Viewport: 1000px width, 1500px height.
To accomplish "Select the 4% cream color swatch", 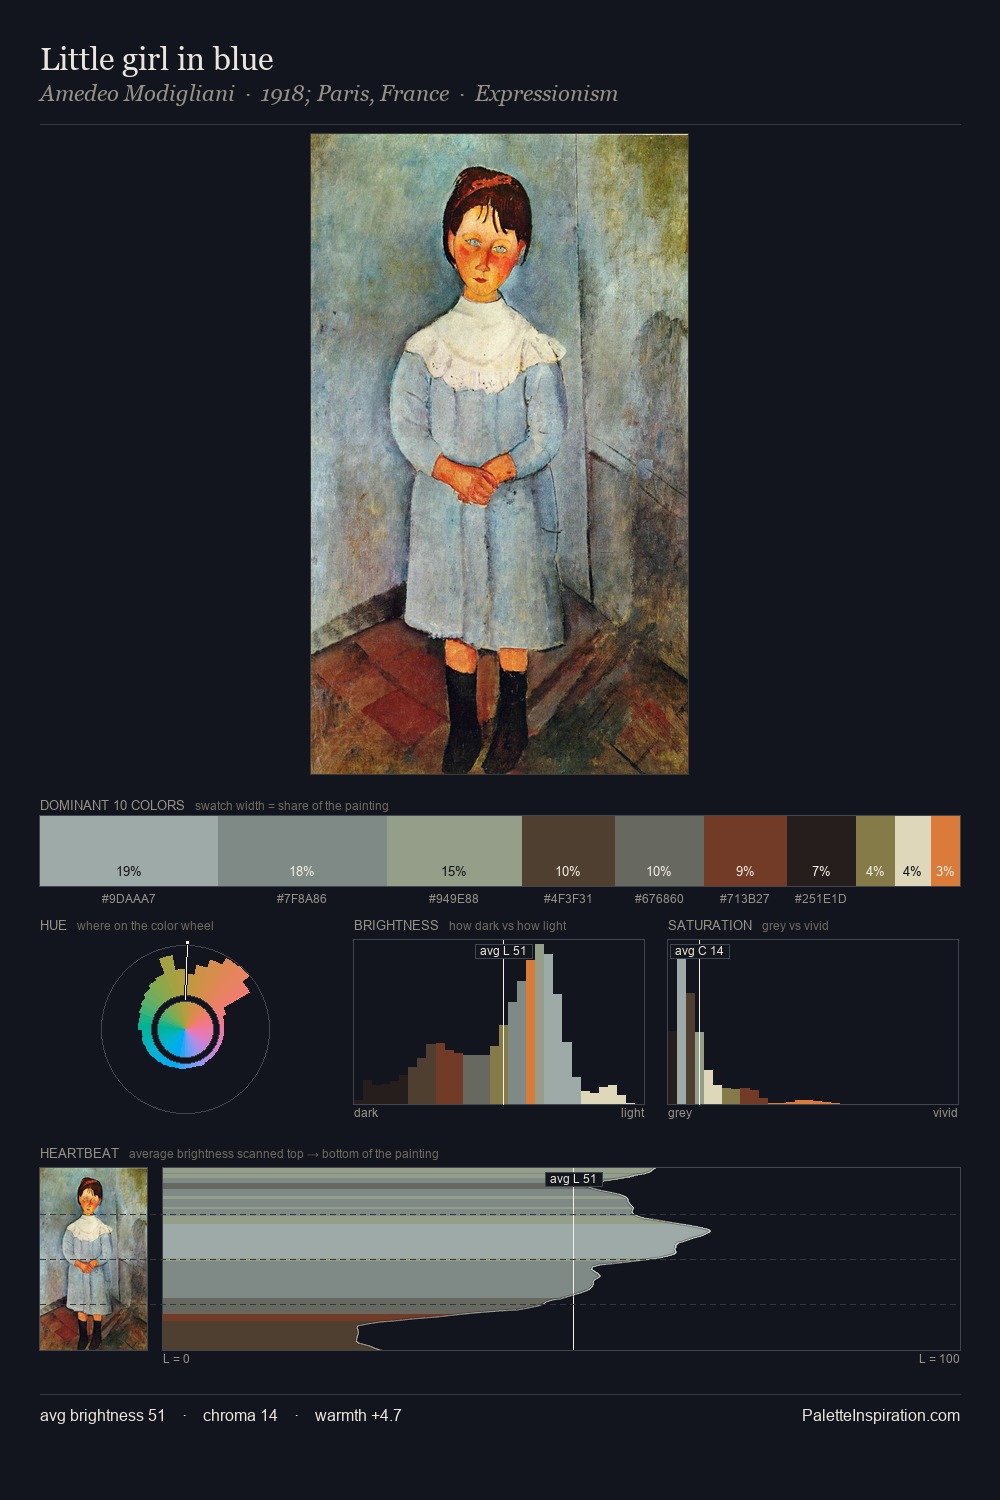I will (x=912, y=851).
